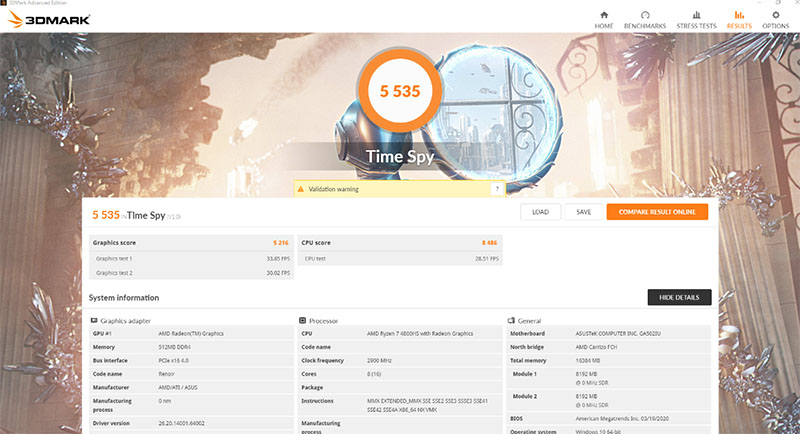Click the Graphics adapter section title
Viewport: 800px width, 434px height.
click(126, 321)
